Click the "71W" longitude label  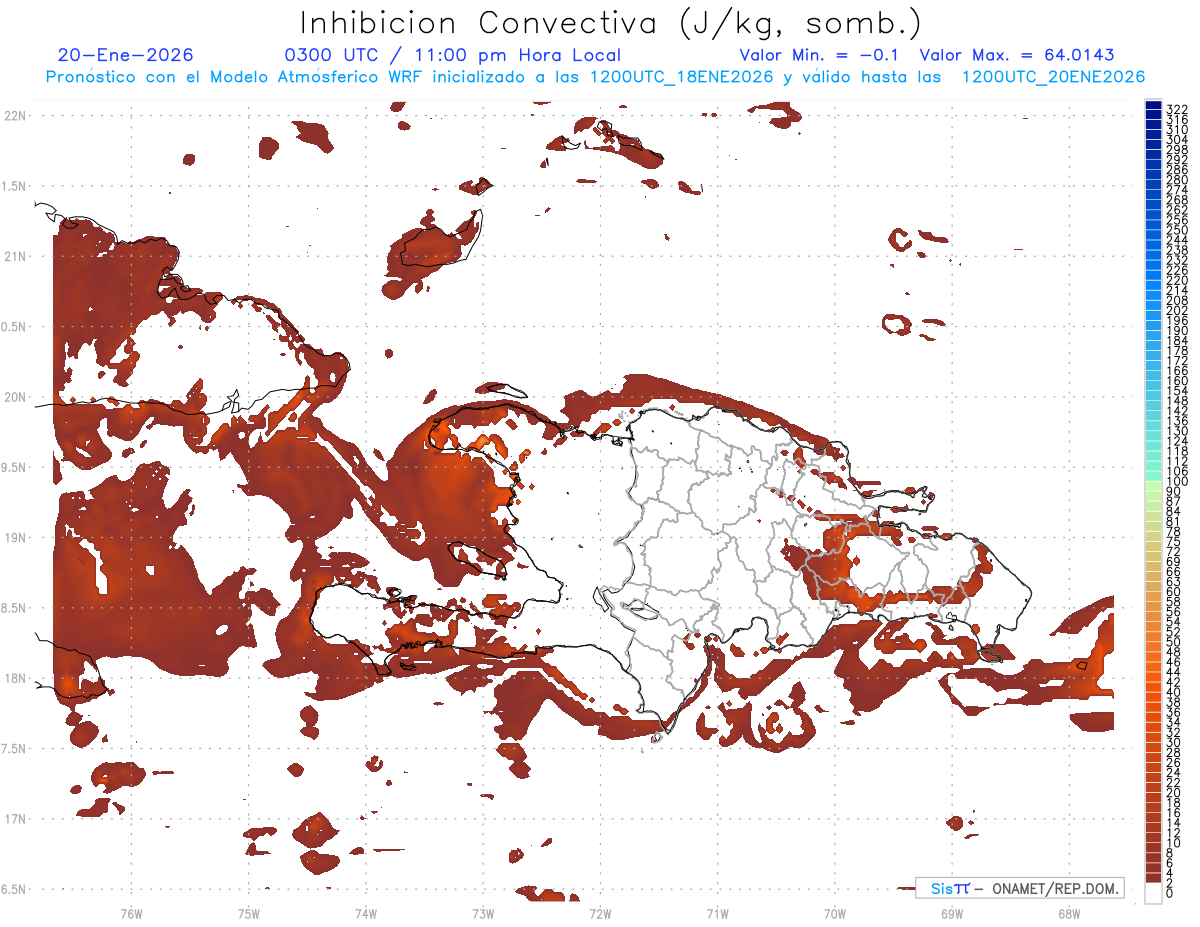pos(717,912)
